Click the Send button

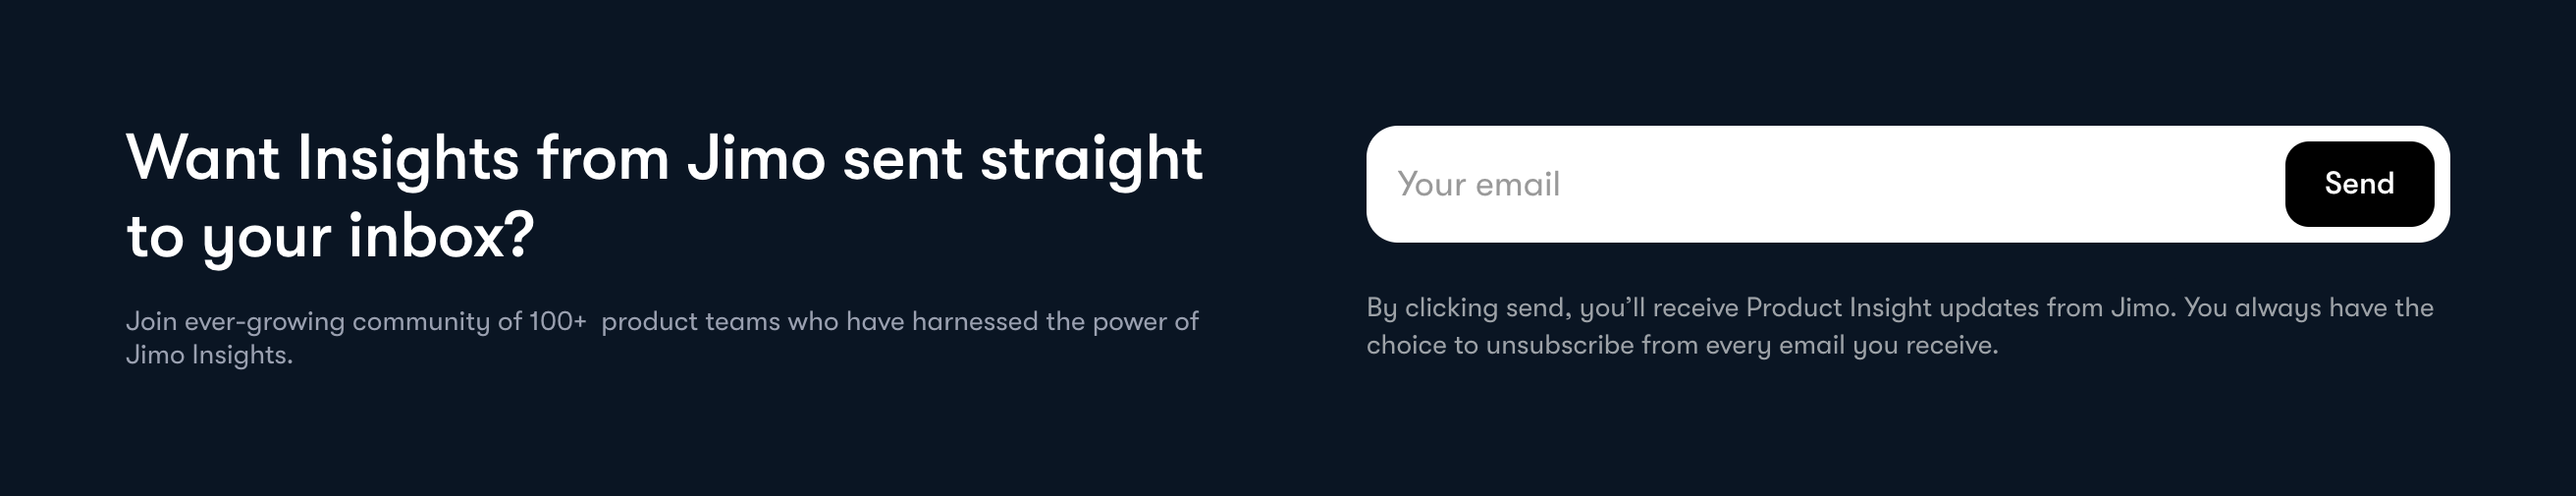tap(2358, 184)
